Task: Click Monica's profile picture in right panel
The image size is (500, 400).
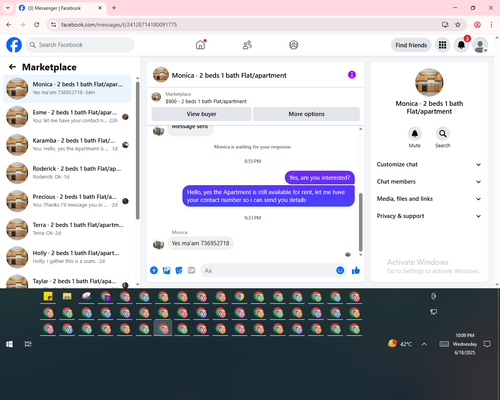Action: (429, 82)
